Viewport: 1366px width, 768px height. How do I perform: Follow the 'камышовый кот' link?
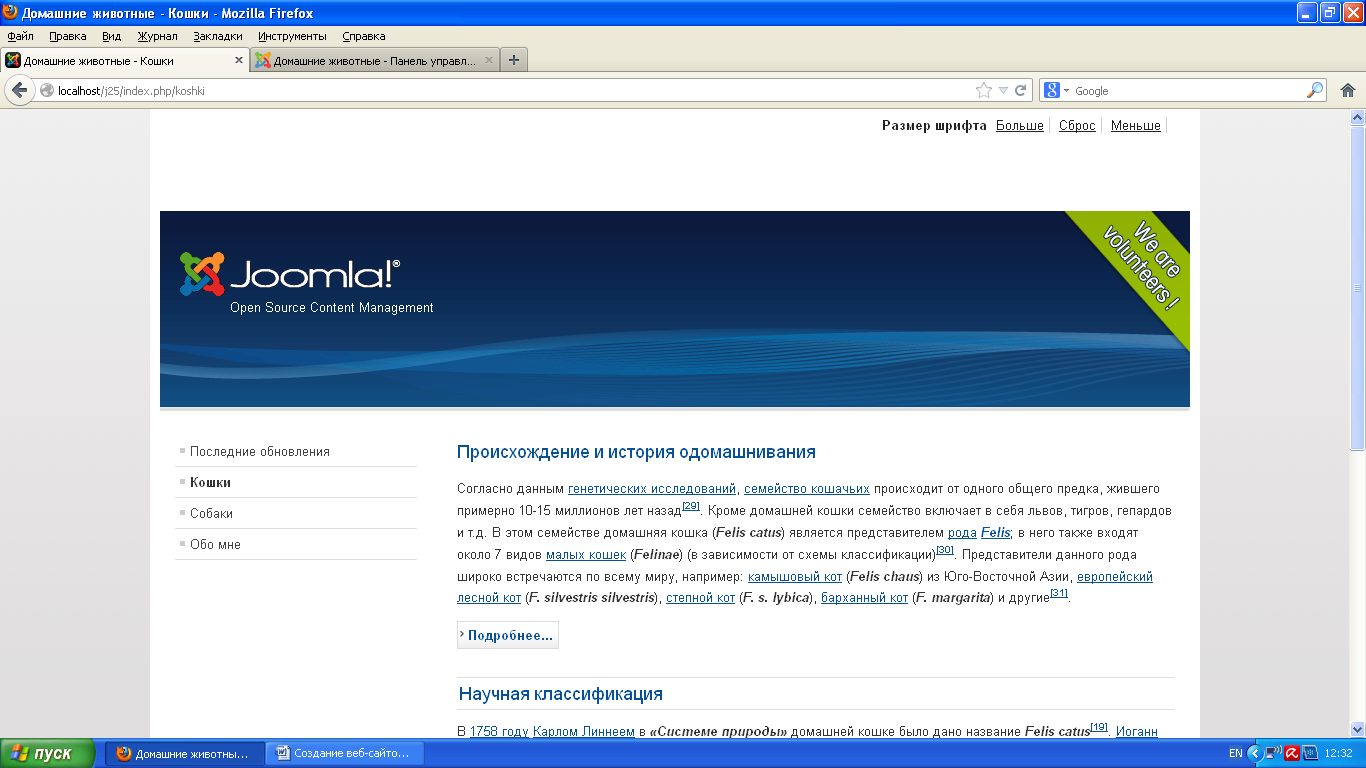(795, 577)
